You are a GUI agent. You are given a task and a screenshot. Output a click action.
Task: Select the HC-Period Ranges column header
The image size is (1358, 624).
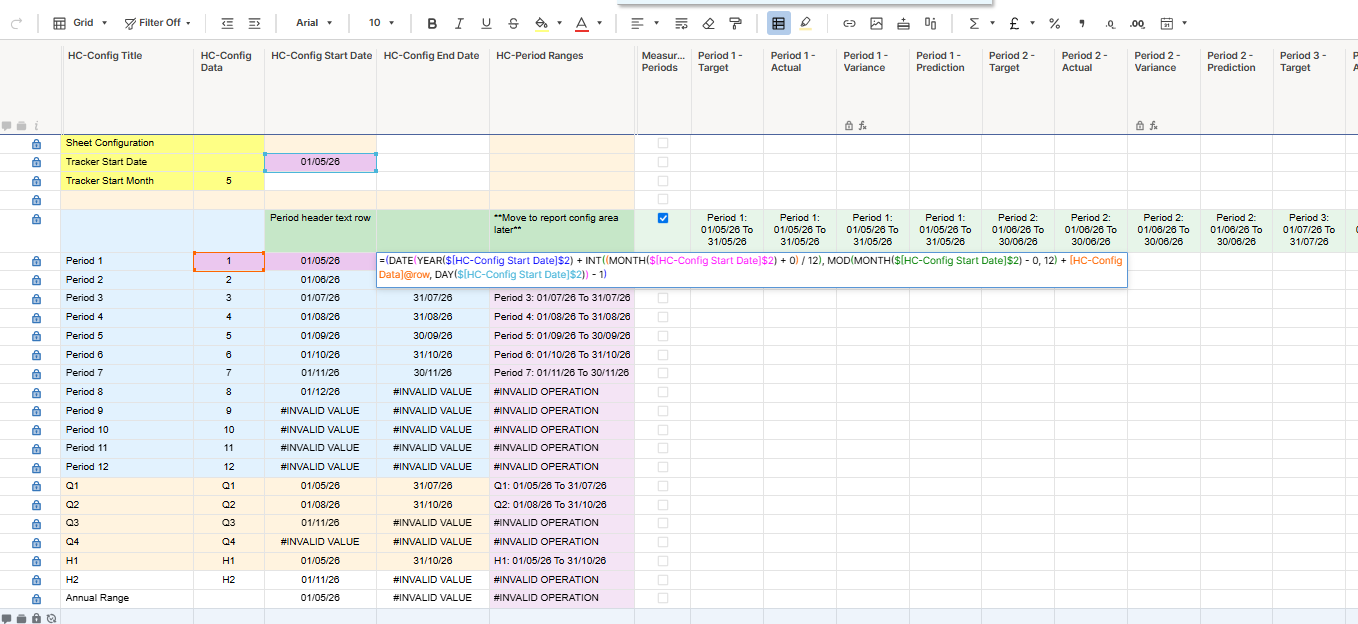click(562, 88)
